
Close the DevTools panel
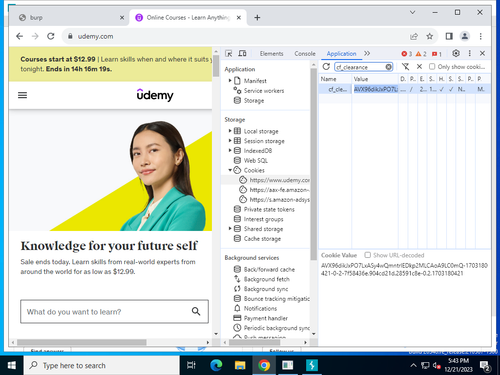click(482, 53)
